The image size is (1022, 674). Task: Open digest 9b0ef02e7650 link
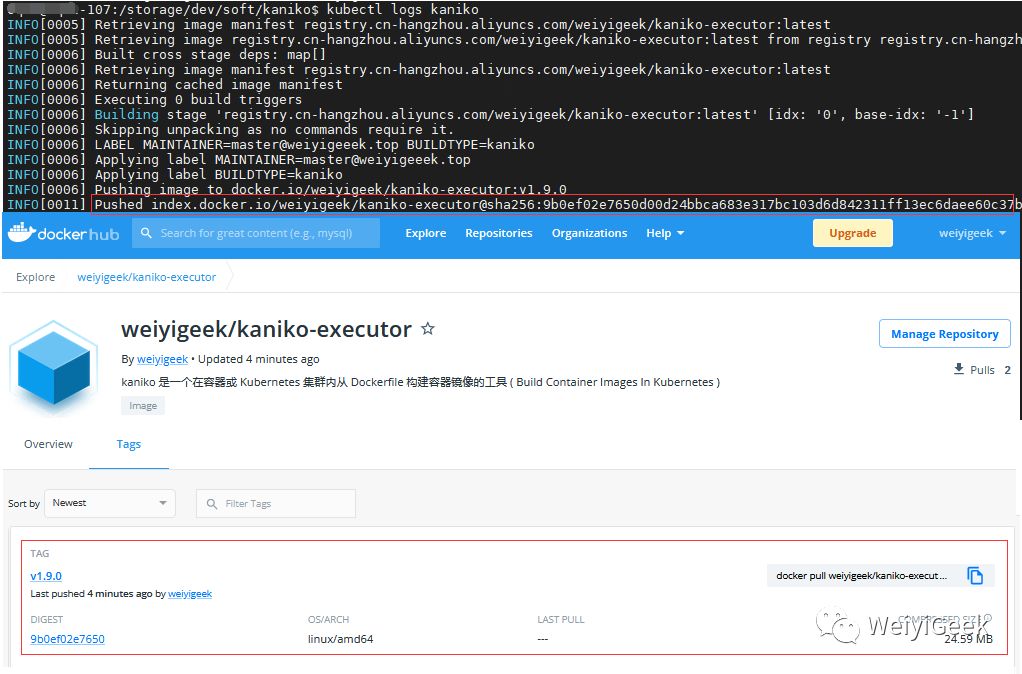[x=67, y=639]
